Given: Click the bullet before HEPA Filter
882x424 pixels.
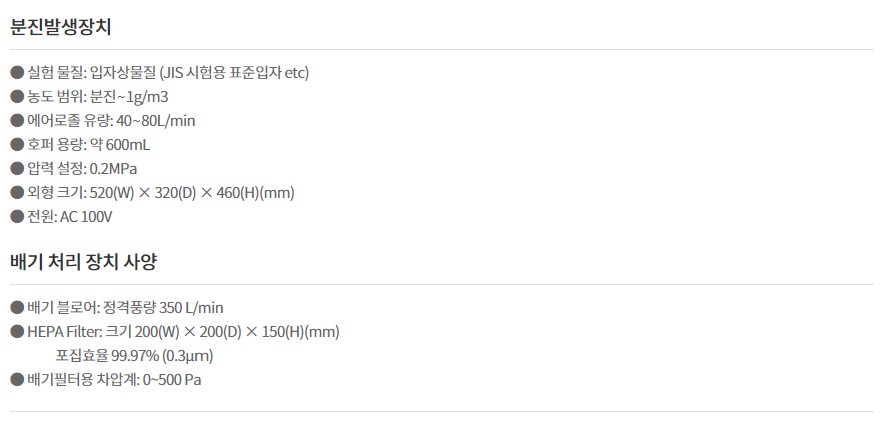Looking at the screenshot, I should click(16, 331).
